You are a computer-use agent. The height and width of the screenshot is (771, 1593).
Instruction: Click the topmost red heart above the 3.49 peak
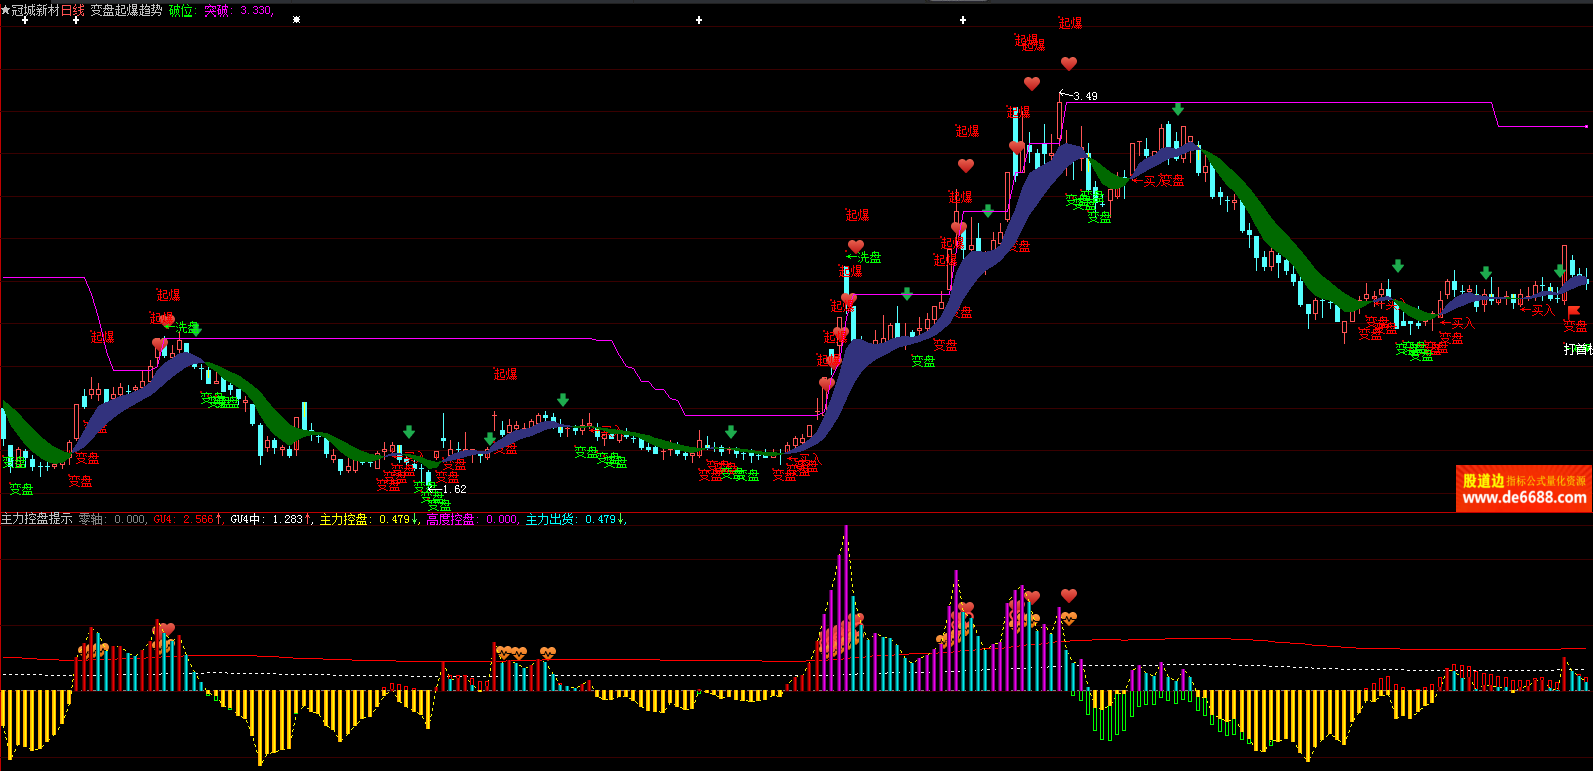(1069, 64)
